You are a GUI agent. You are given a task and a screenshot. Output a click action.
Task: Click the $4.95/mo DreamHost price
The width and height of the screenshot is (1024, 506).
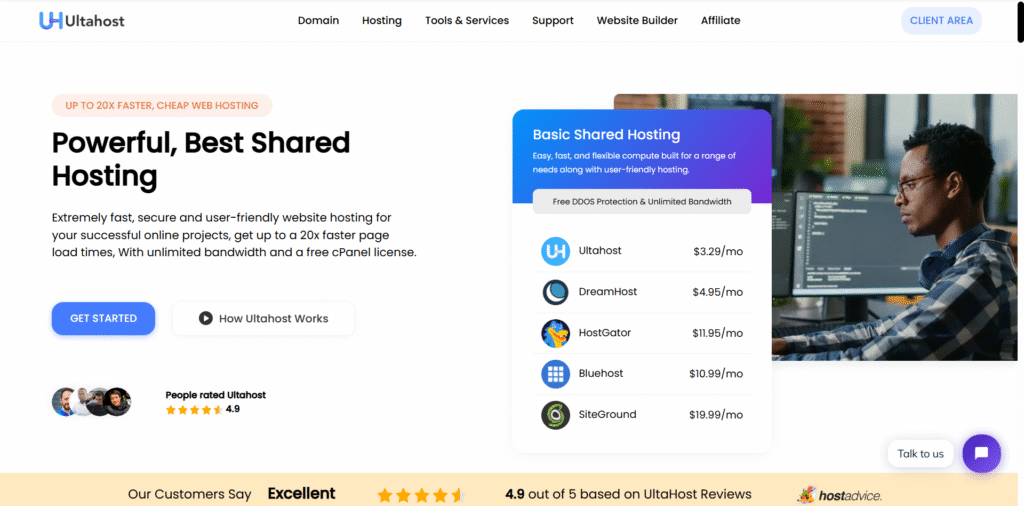coord(718,292)
